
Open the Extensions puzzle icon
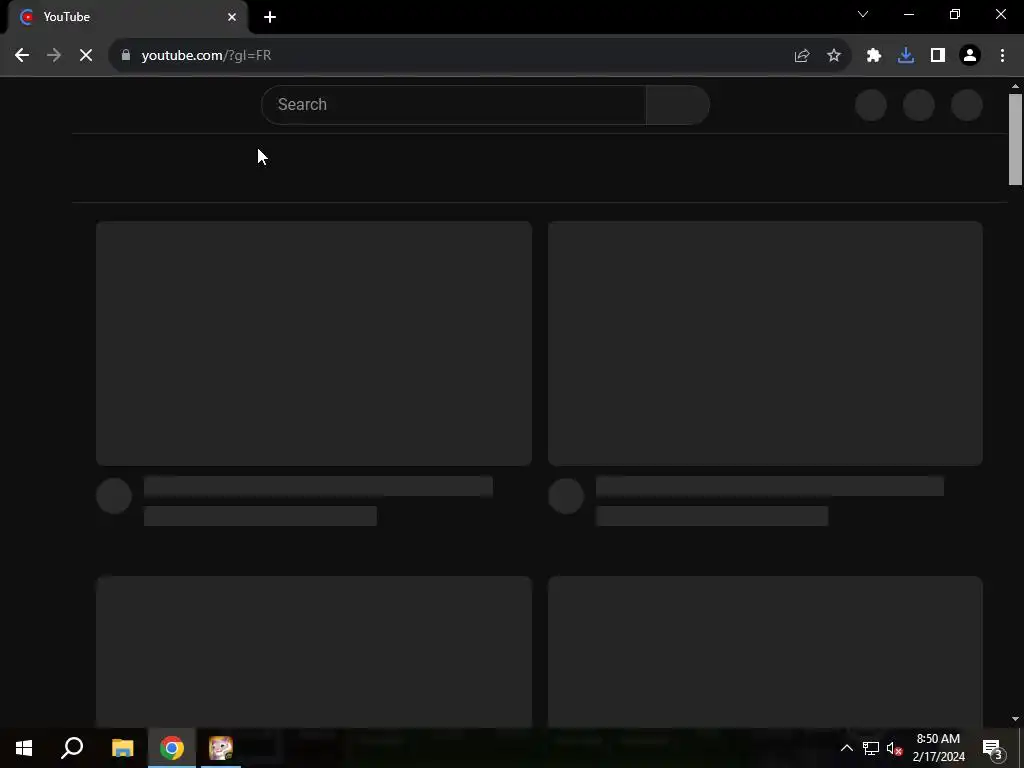click(874, 56)
